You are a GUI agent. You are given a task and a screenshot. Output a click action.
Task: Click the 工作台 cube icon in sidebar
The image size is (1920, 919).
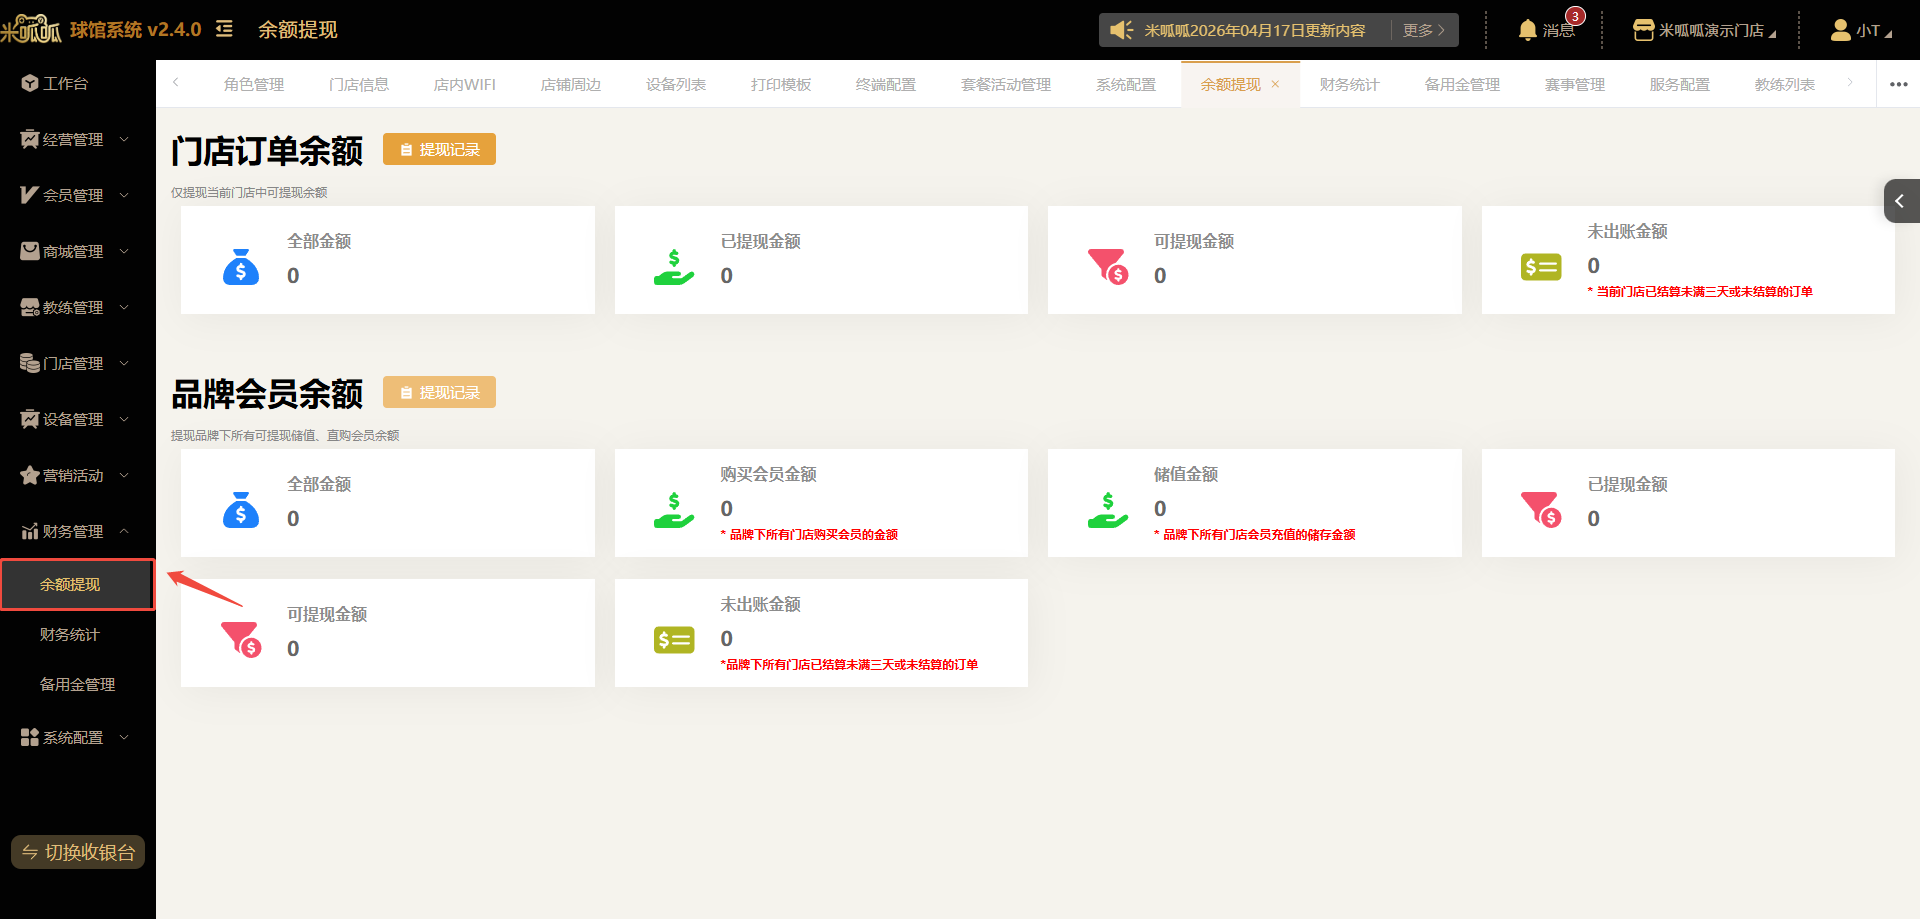click(x=30, y=83)
